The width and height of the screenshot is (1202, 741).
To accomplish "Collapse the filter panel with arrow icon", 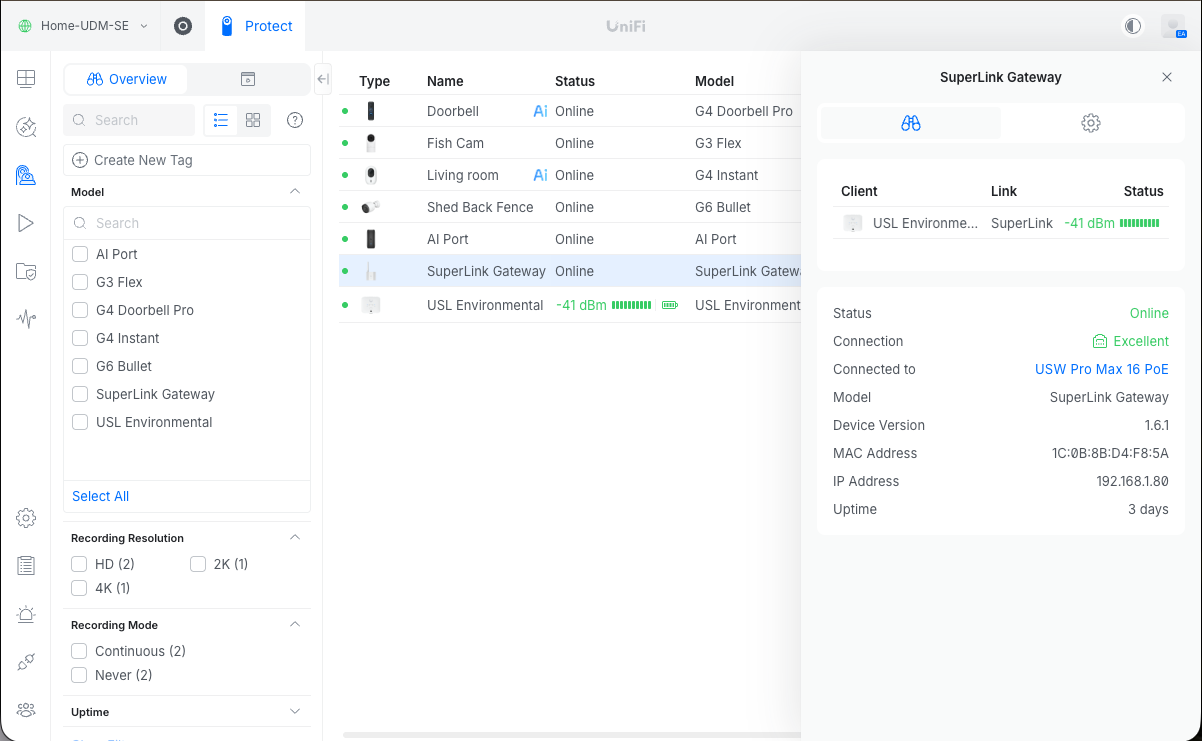I will (322, 79).
